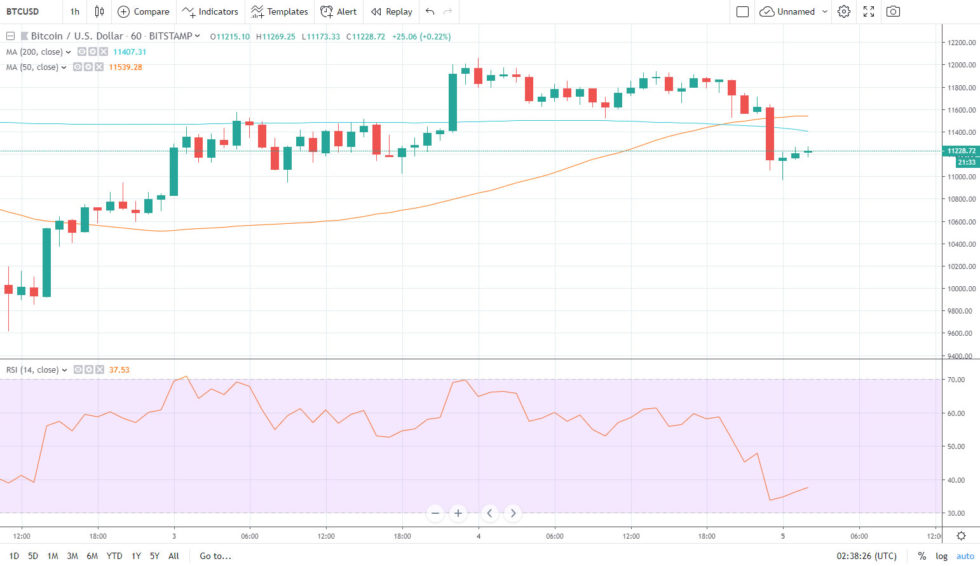980x566 pixels.
Task: Select the 5D date range
Action: coord(33,556)
